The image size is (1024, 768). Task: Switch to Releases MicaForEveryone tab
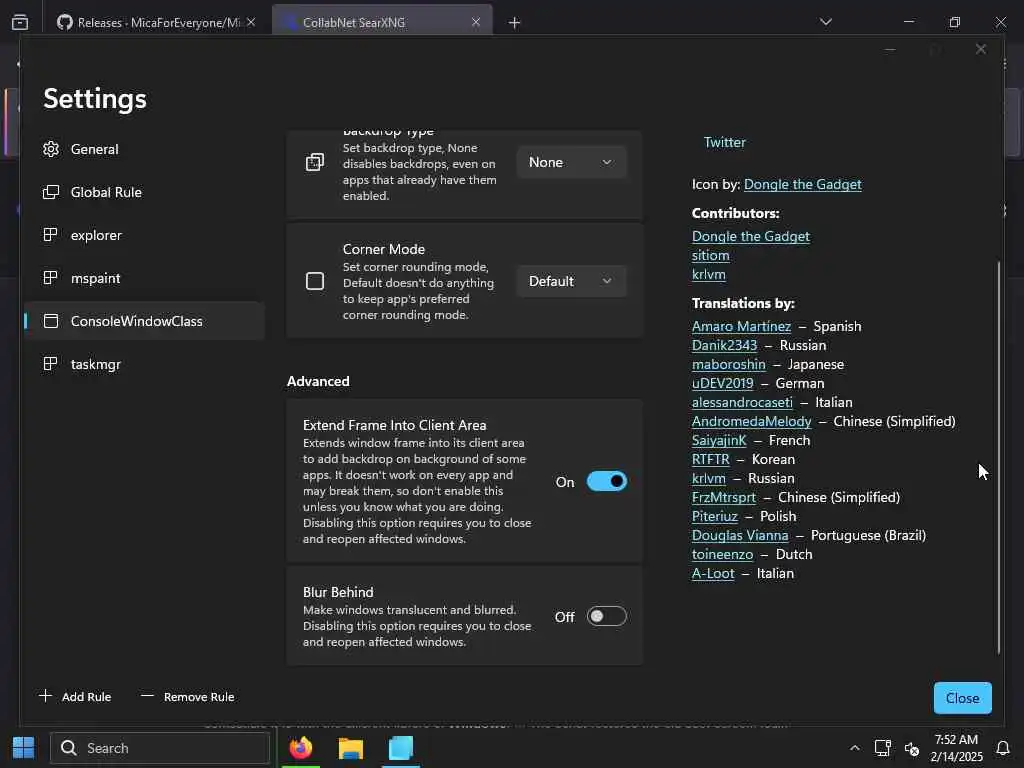coord(157,22)
